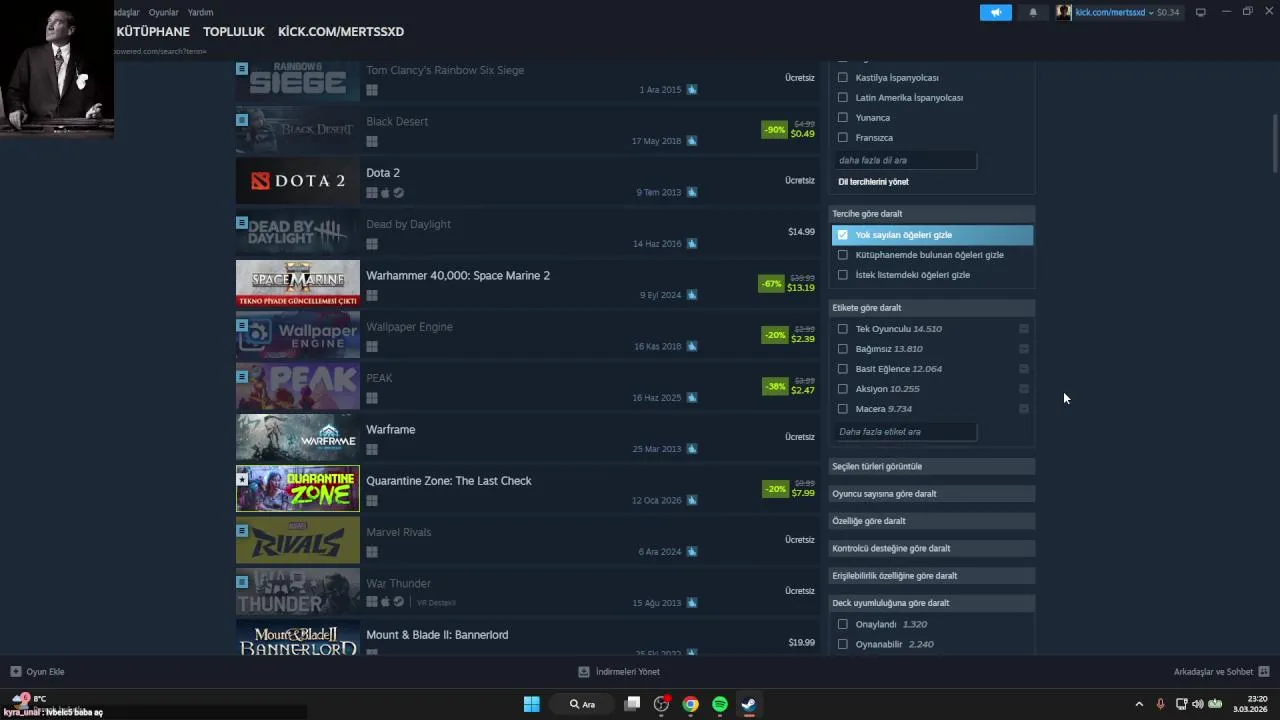
Task: Check Kütüphanemde bulunan öğeleri gizle
Action: (x=843, y=255)
